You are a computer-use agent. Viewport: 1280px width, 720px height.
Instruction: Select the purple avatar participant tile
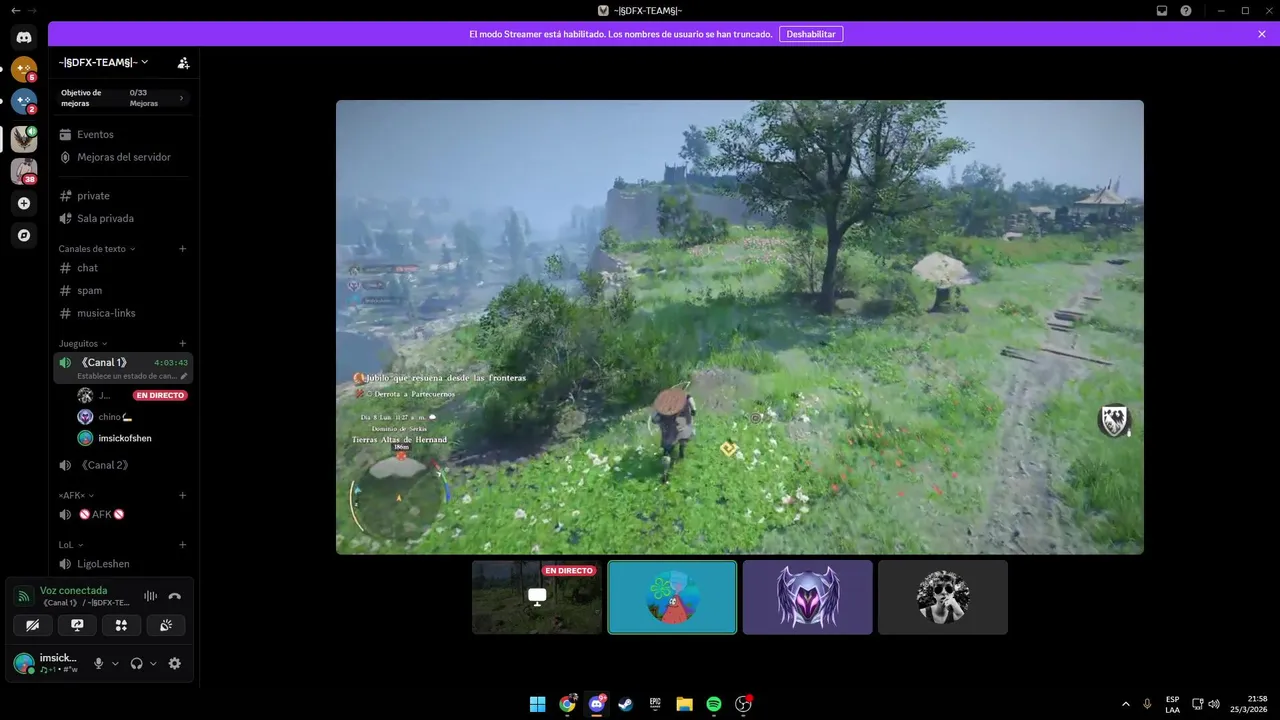tap(808, 597)
